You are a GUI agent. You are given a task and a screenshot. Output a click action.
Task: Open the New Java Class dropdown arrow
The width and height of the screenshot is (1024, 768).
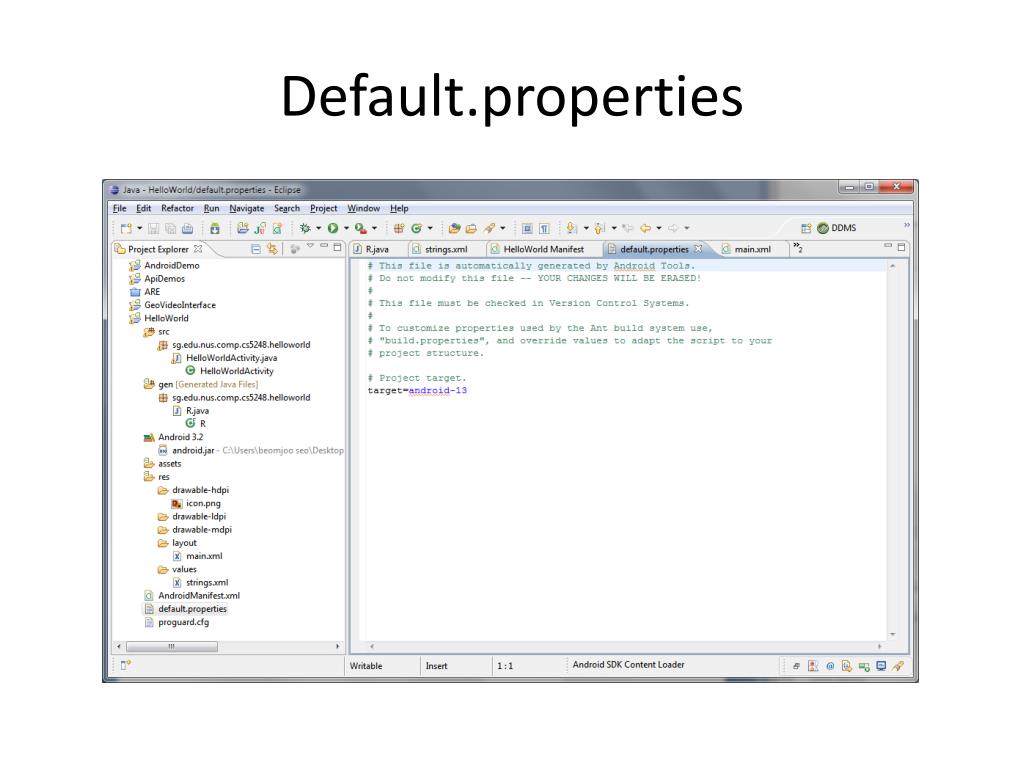pos(430,228)
